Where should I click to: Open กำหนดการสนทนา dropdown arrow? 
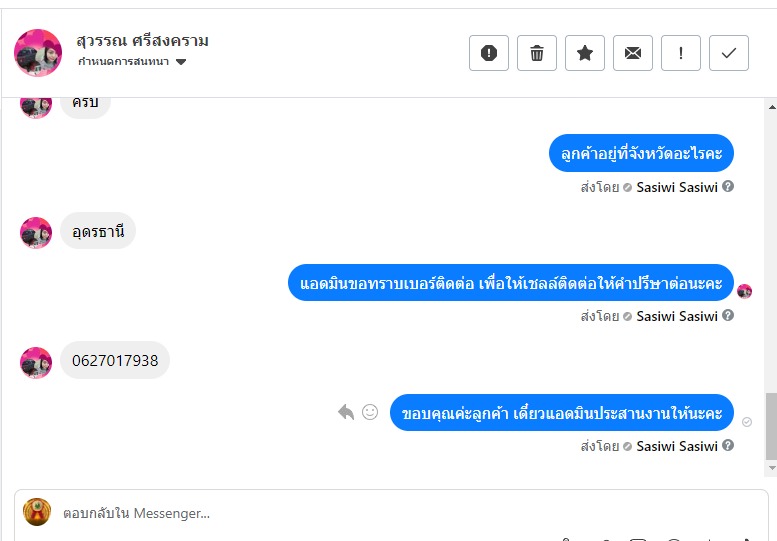pyautogui.click(x=181, y=62)
